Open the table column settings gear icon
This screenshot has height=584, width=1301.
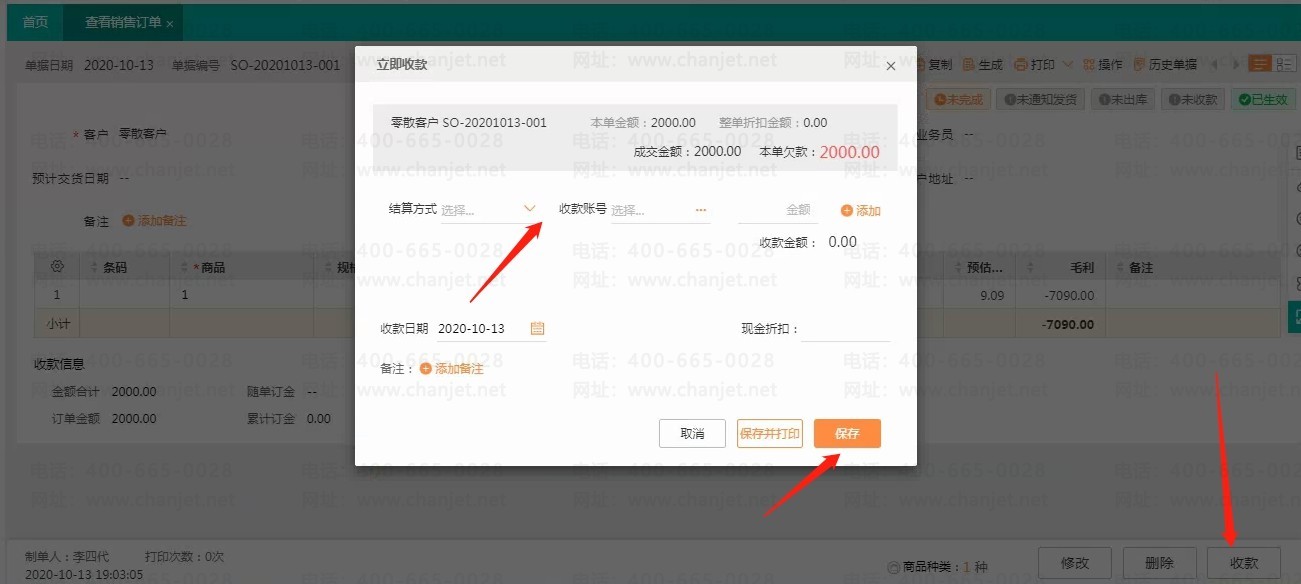pyautogui.click(x=57, y=267)
